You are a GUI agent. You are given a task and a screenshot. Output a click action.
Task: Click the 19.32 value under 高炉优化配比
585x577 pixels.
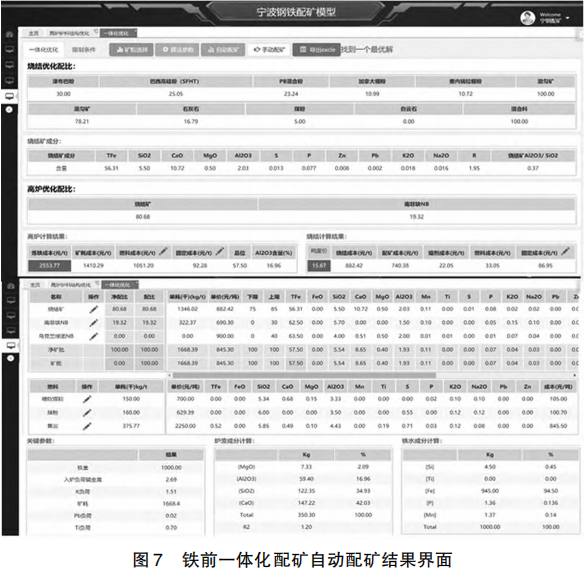point(416,217)
